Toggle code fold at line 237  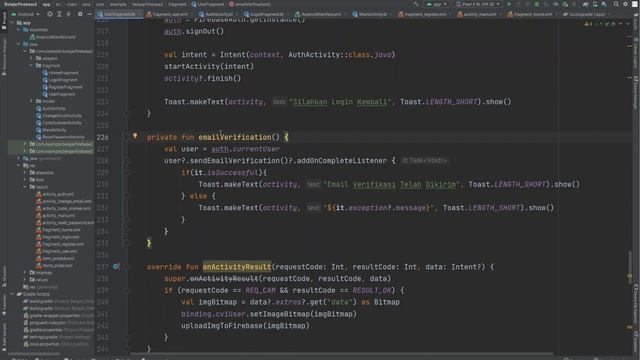pos(126,267)
